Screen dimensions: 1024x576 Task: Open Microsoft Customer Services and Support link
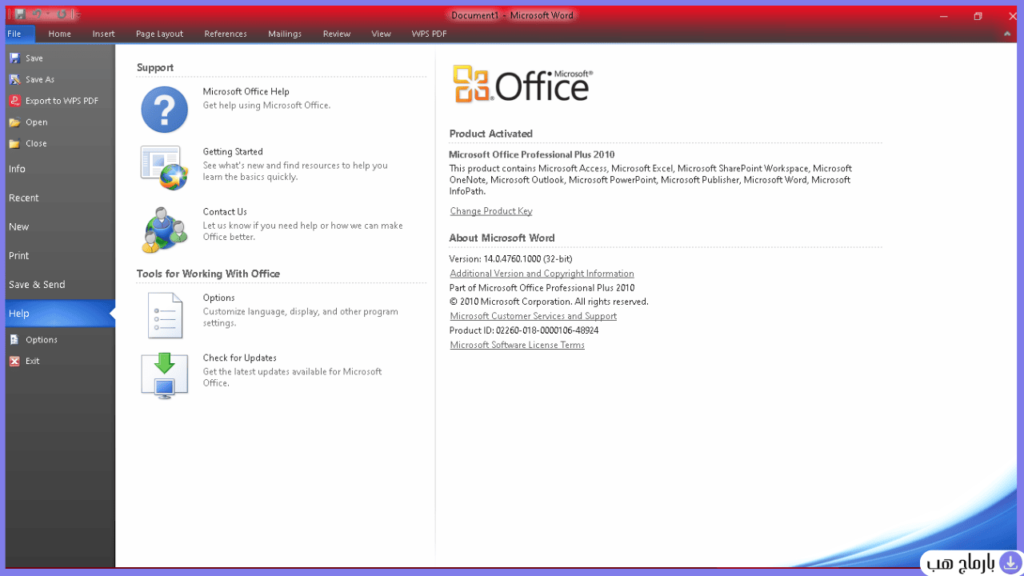tap(533, 316)
